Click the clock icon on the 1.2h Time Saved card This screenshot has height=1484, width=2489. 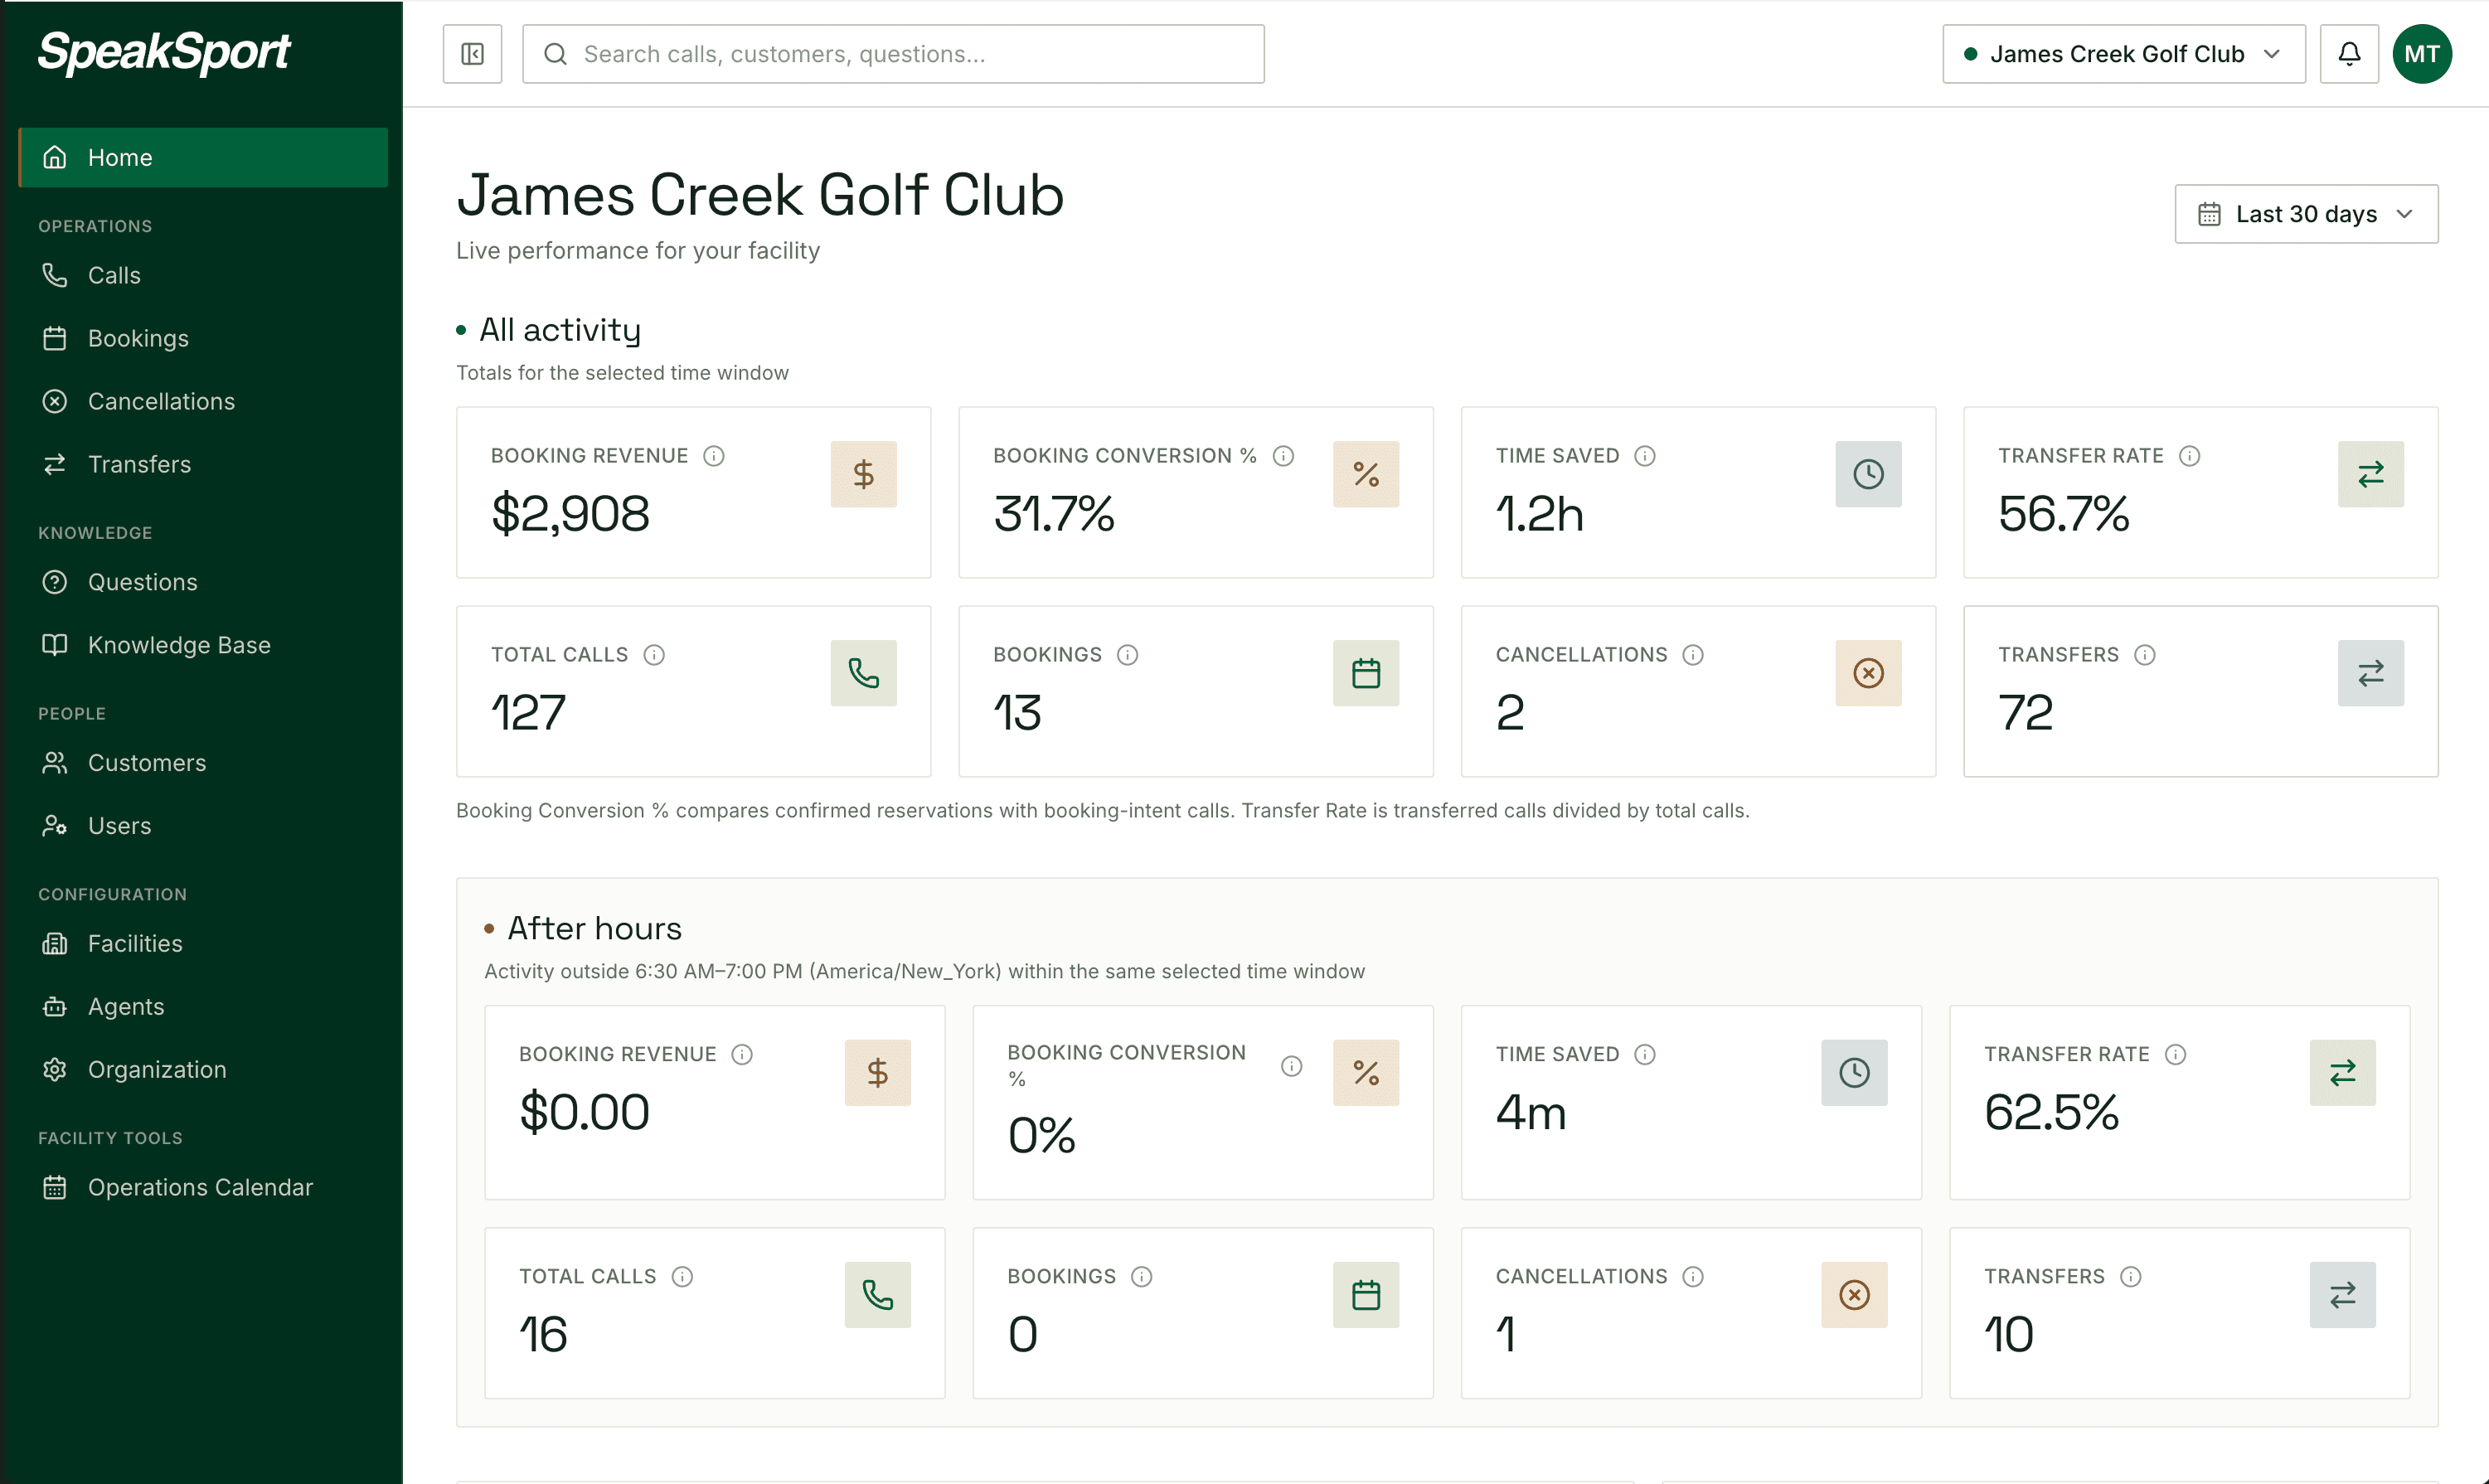tap(1868, 474)
